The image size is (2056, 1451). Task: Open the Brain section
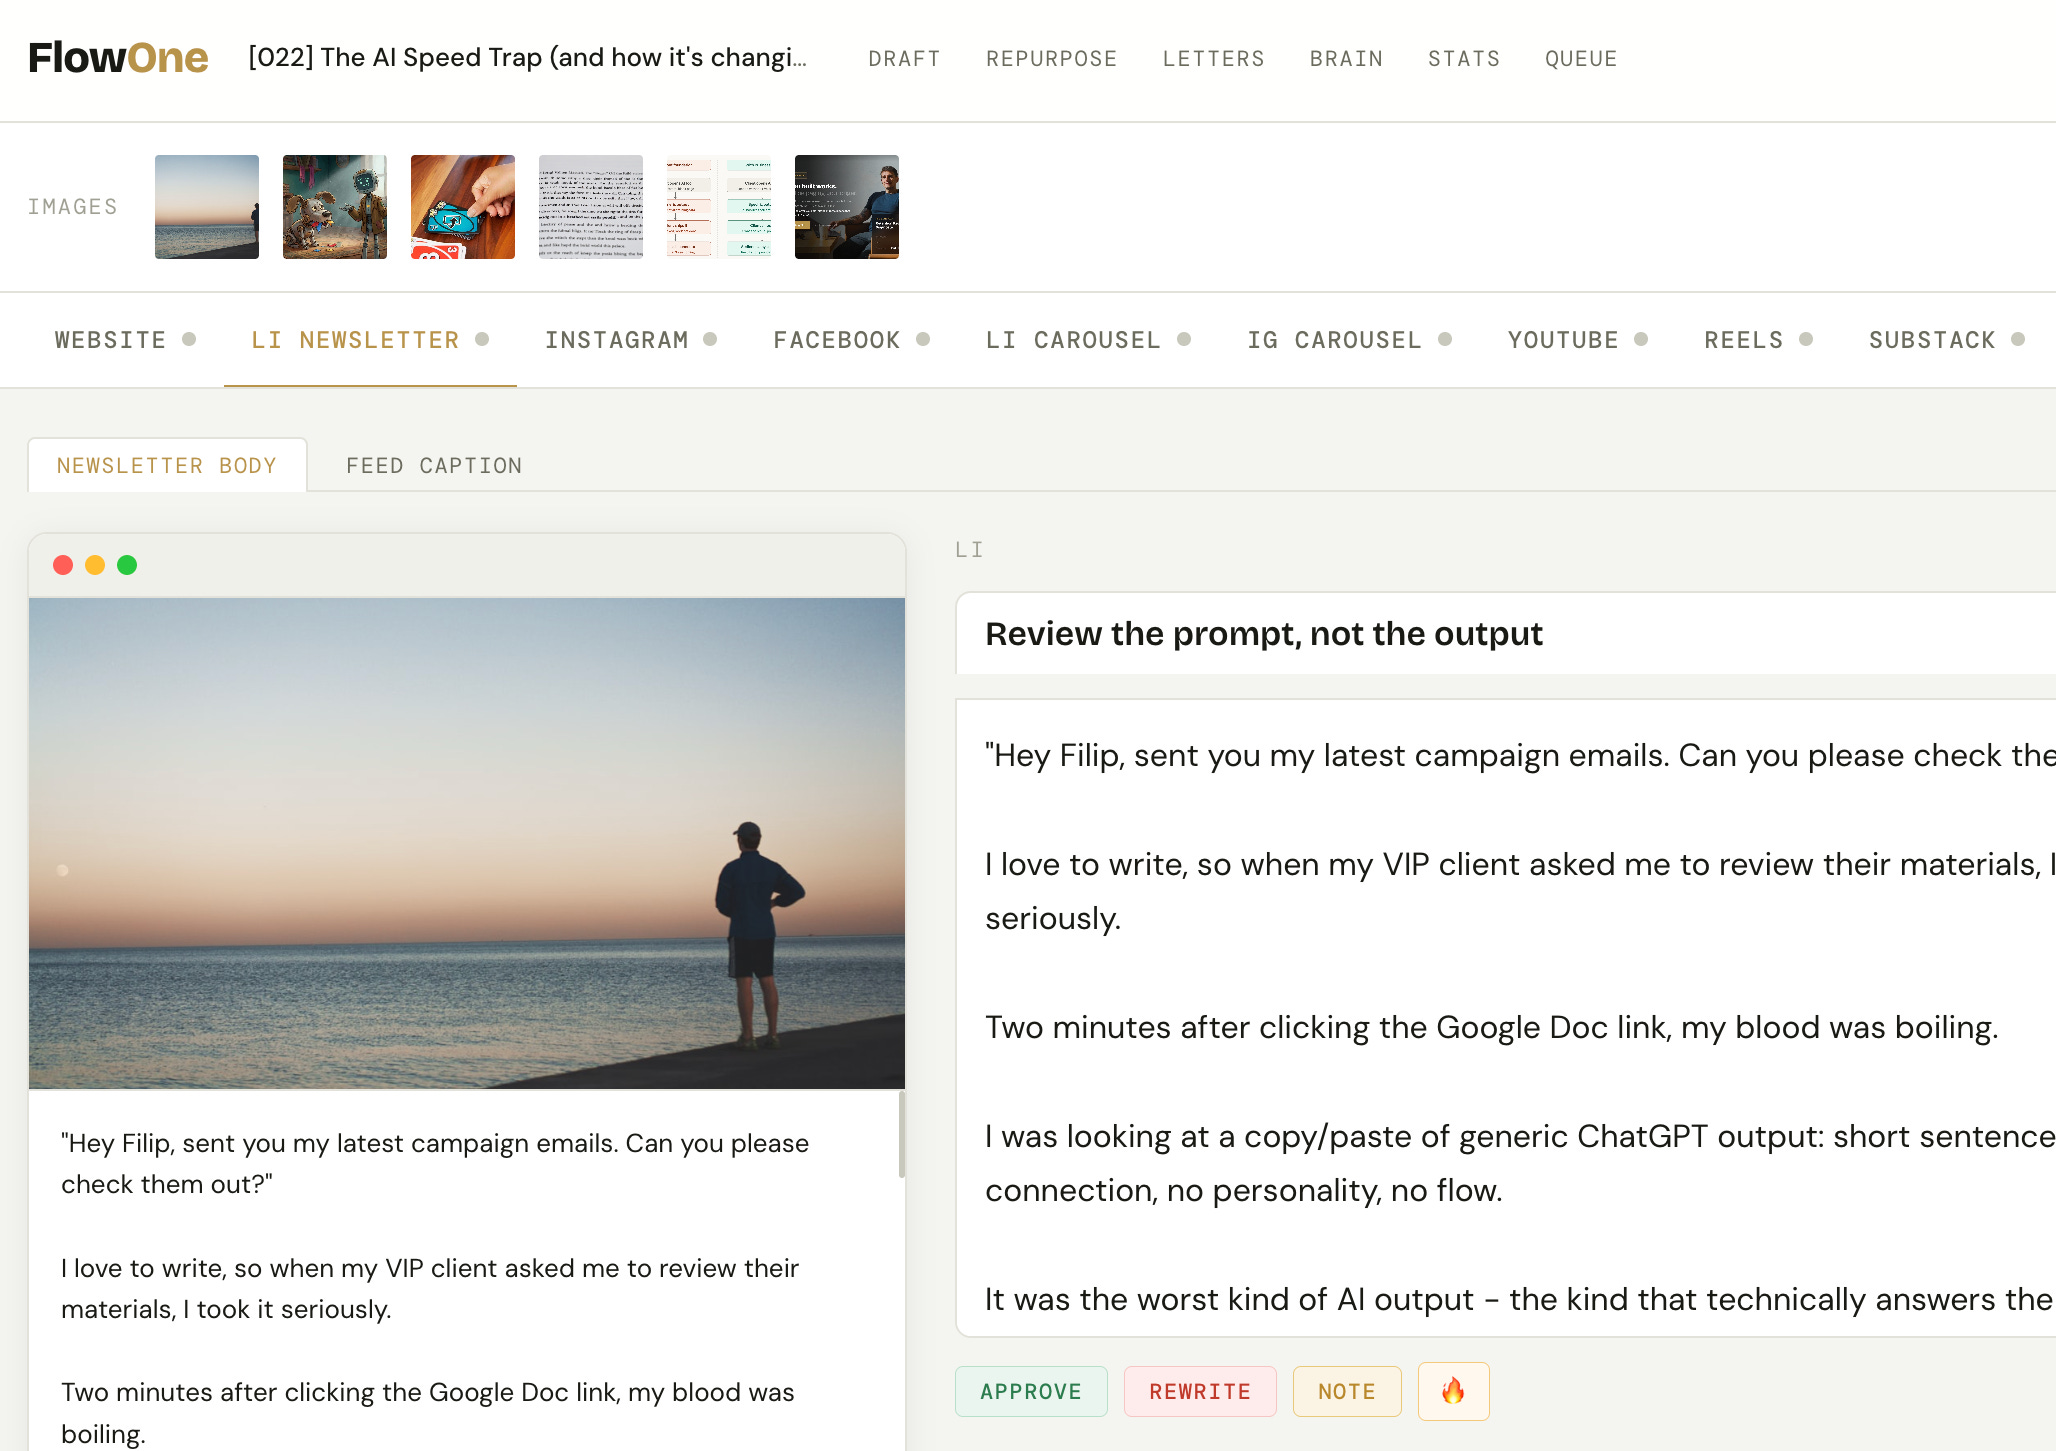coord(1346,59)
